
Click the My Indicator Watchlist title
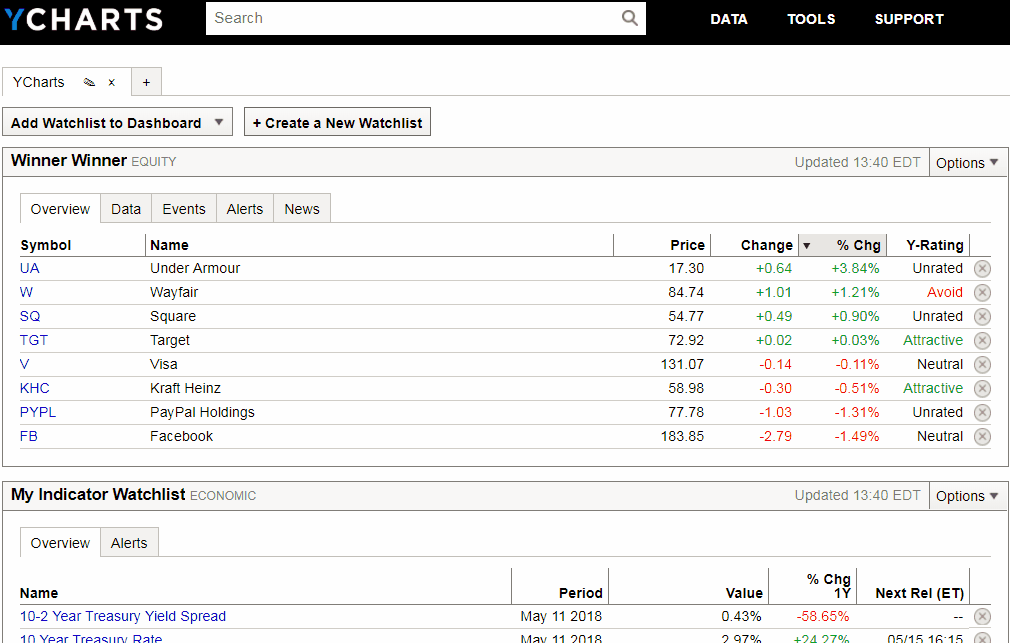(x=98, y=494)
